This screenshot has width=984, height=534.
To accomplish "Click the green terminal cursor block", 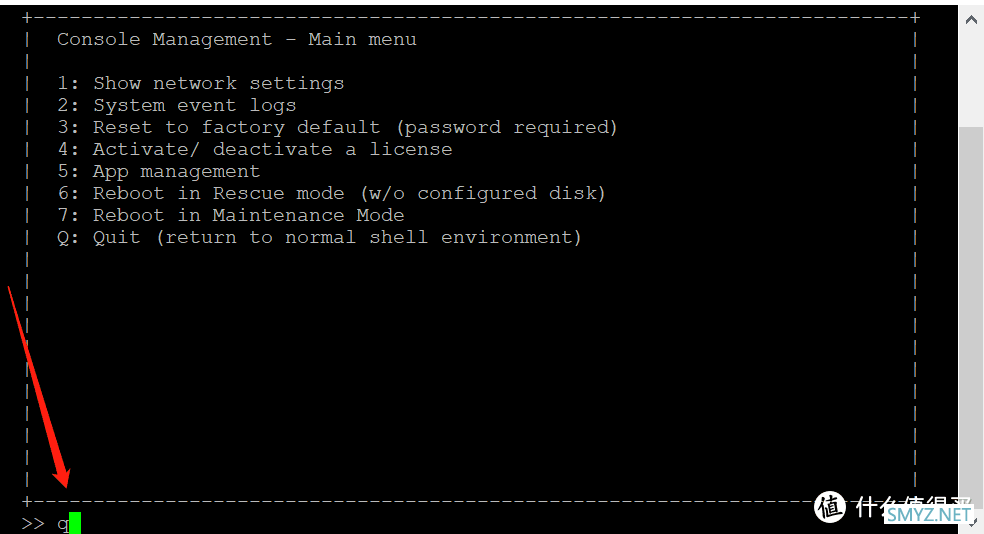I will point(75,523).
